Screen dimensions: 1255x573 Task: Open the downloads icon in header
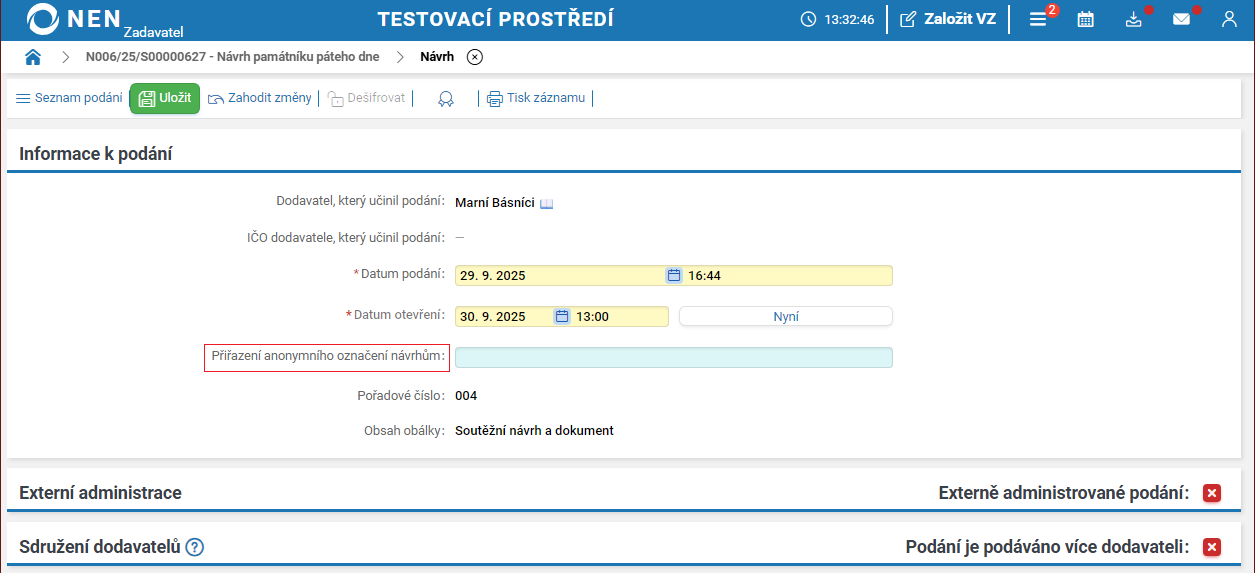[1133, 19]
